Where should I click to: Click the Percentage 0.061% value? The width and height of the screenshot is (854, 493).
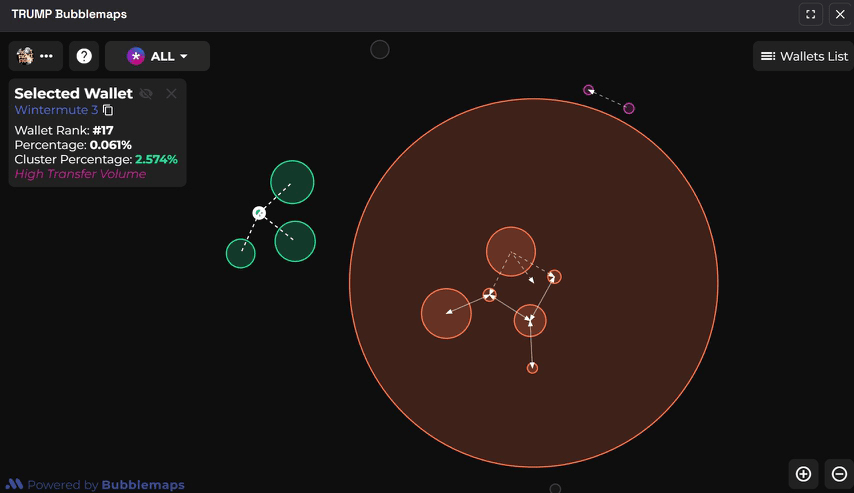click(111, 145)
